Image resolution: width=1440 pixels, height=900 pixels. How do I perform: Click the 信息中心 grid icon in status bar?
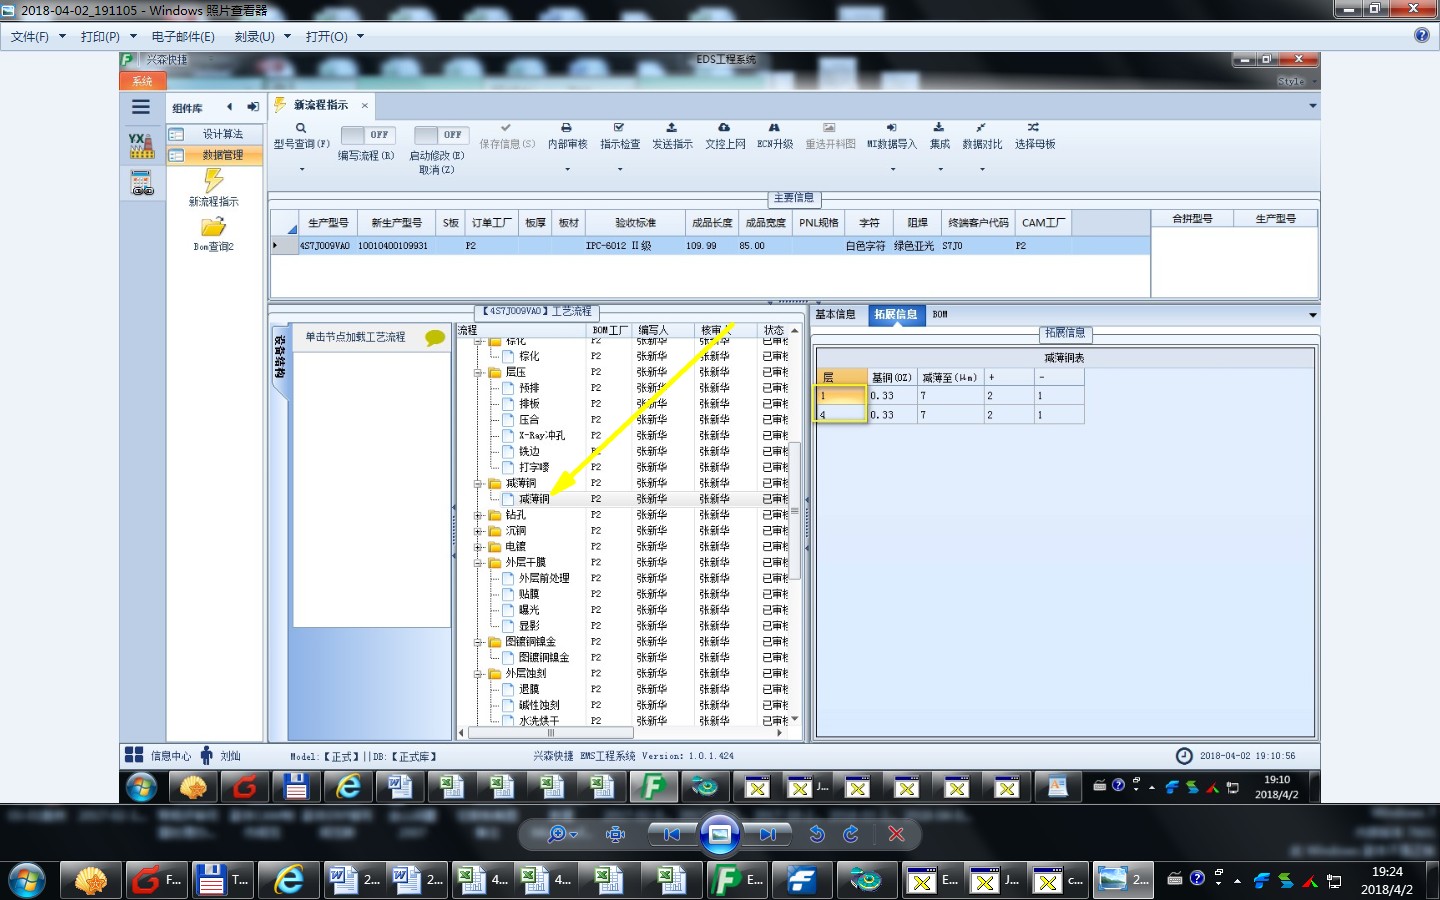point(134,755)
